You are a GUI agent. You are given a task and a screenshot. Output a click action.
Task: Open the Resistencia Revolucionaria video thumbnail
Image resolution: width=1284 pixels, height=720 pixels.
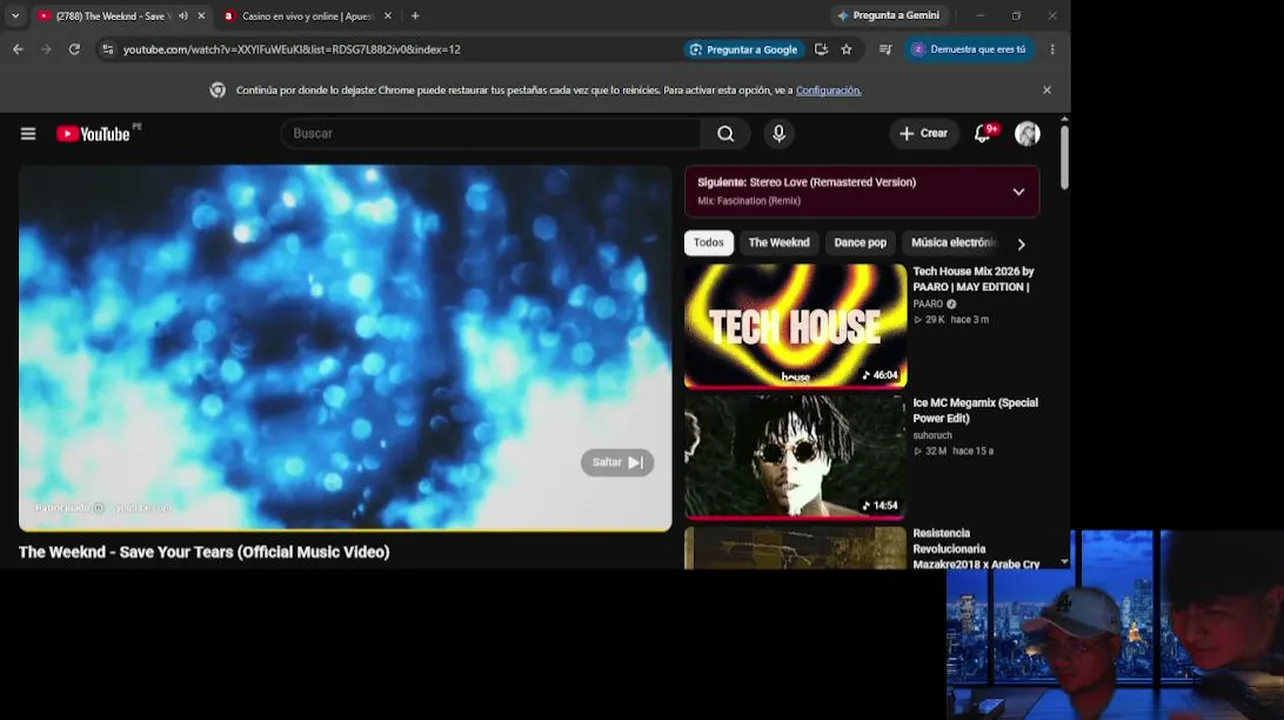pos(795,548)
